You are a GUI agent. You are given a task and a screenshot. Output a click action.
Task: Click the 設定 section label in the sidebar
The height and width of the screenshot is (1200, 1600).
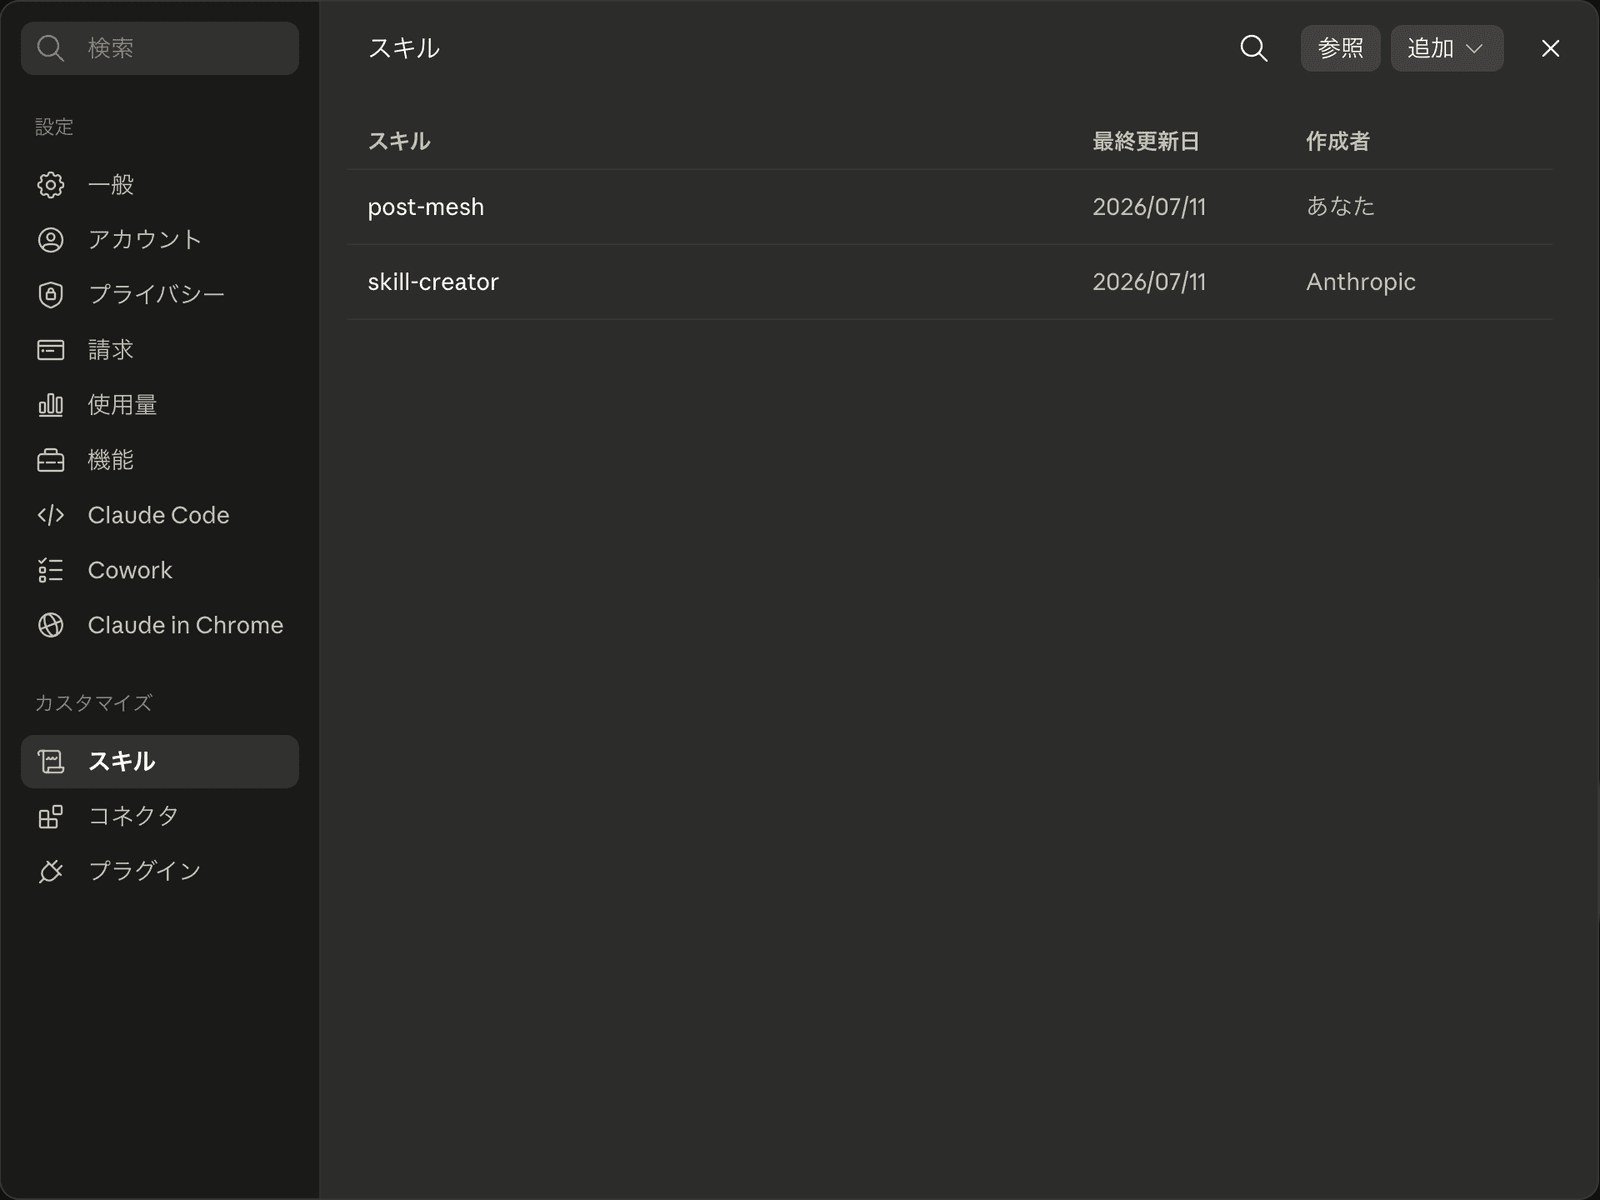click(x=54, y=127)
